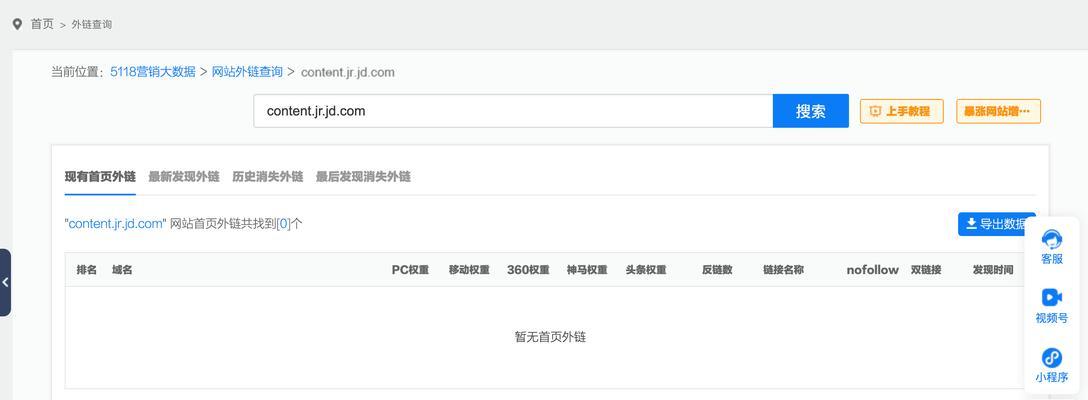
Task: Click content.jr.jd.com text in breadcrumb
Action: tap(348, 72)
